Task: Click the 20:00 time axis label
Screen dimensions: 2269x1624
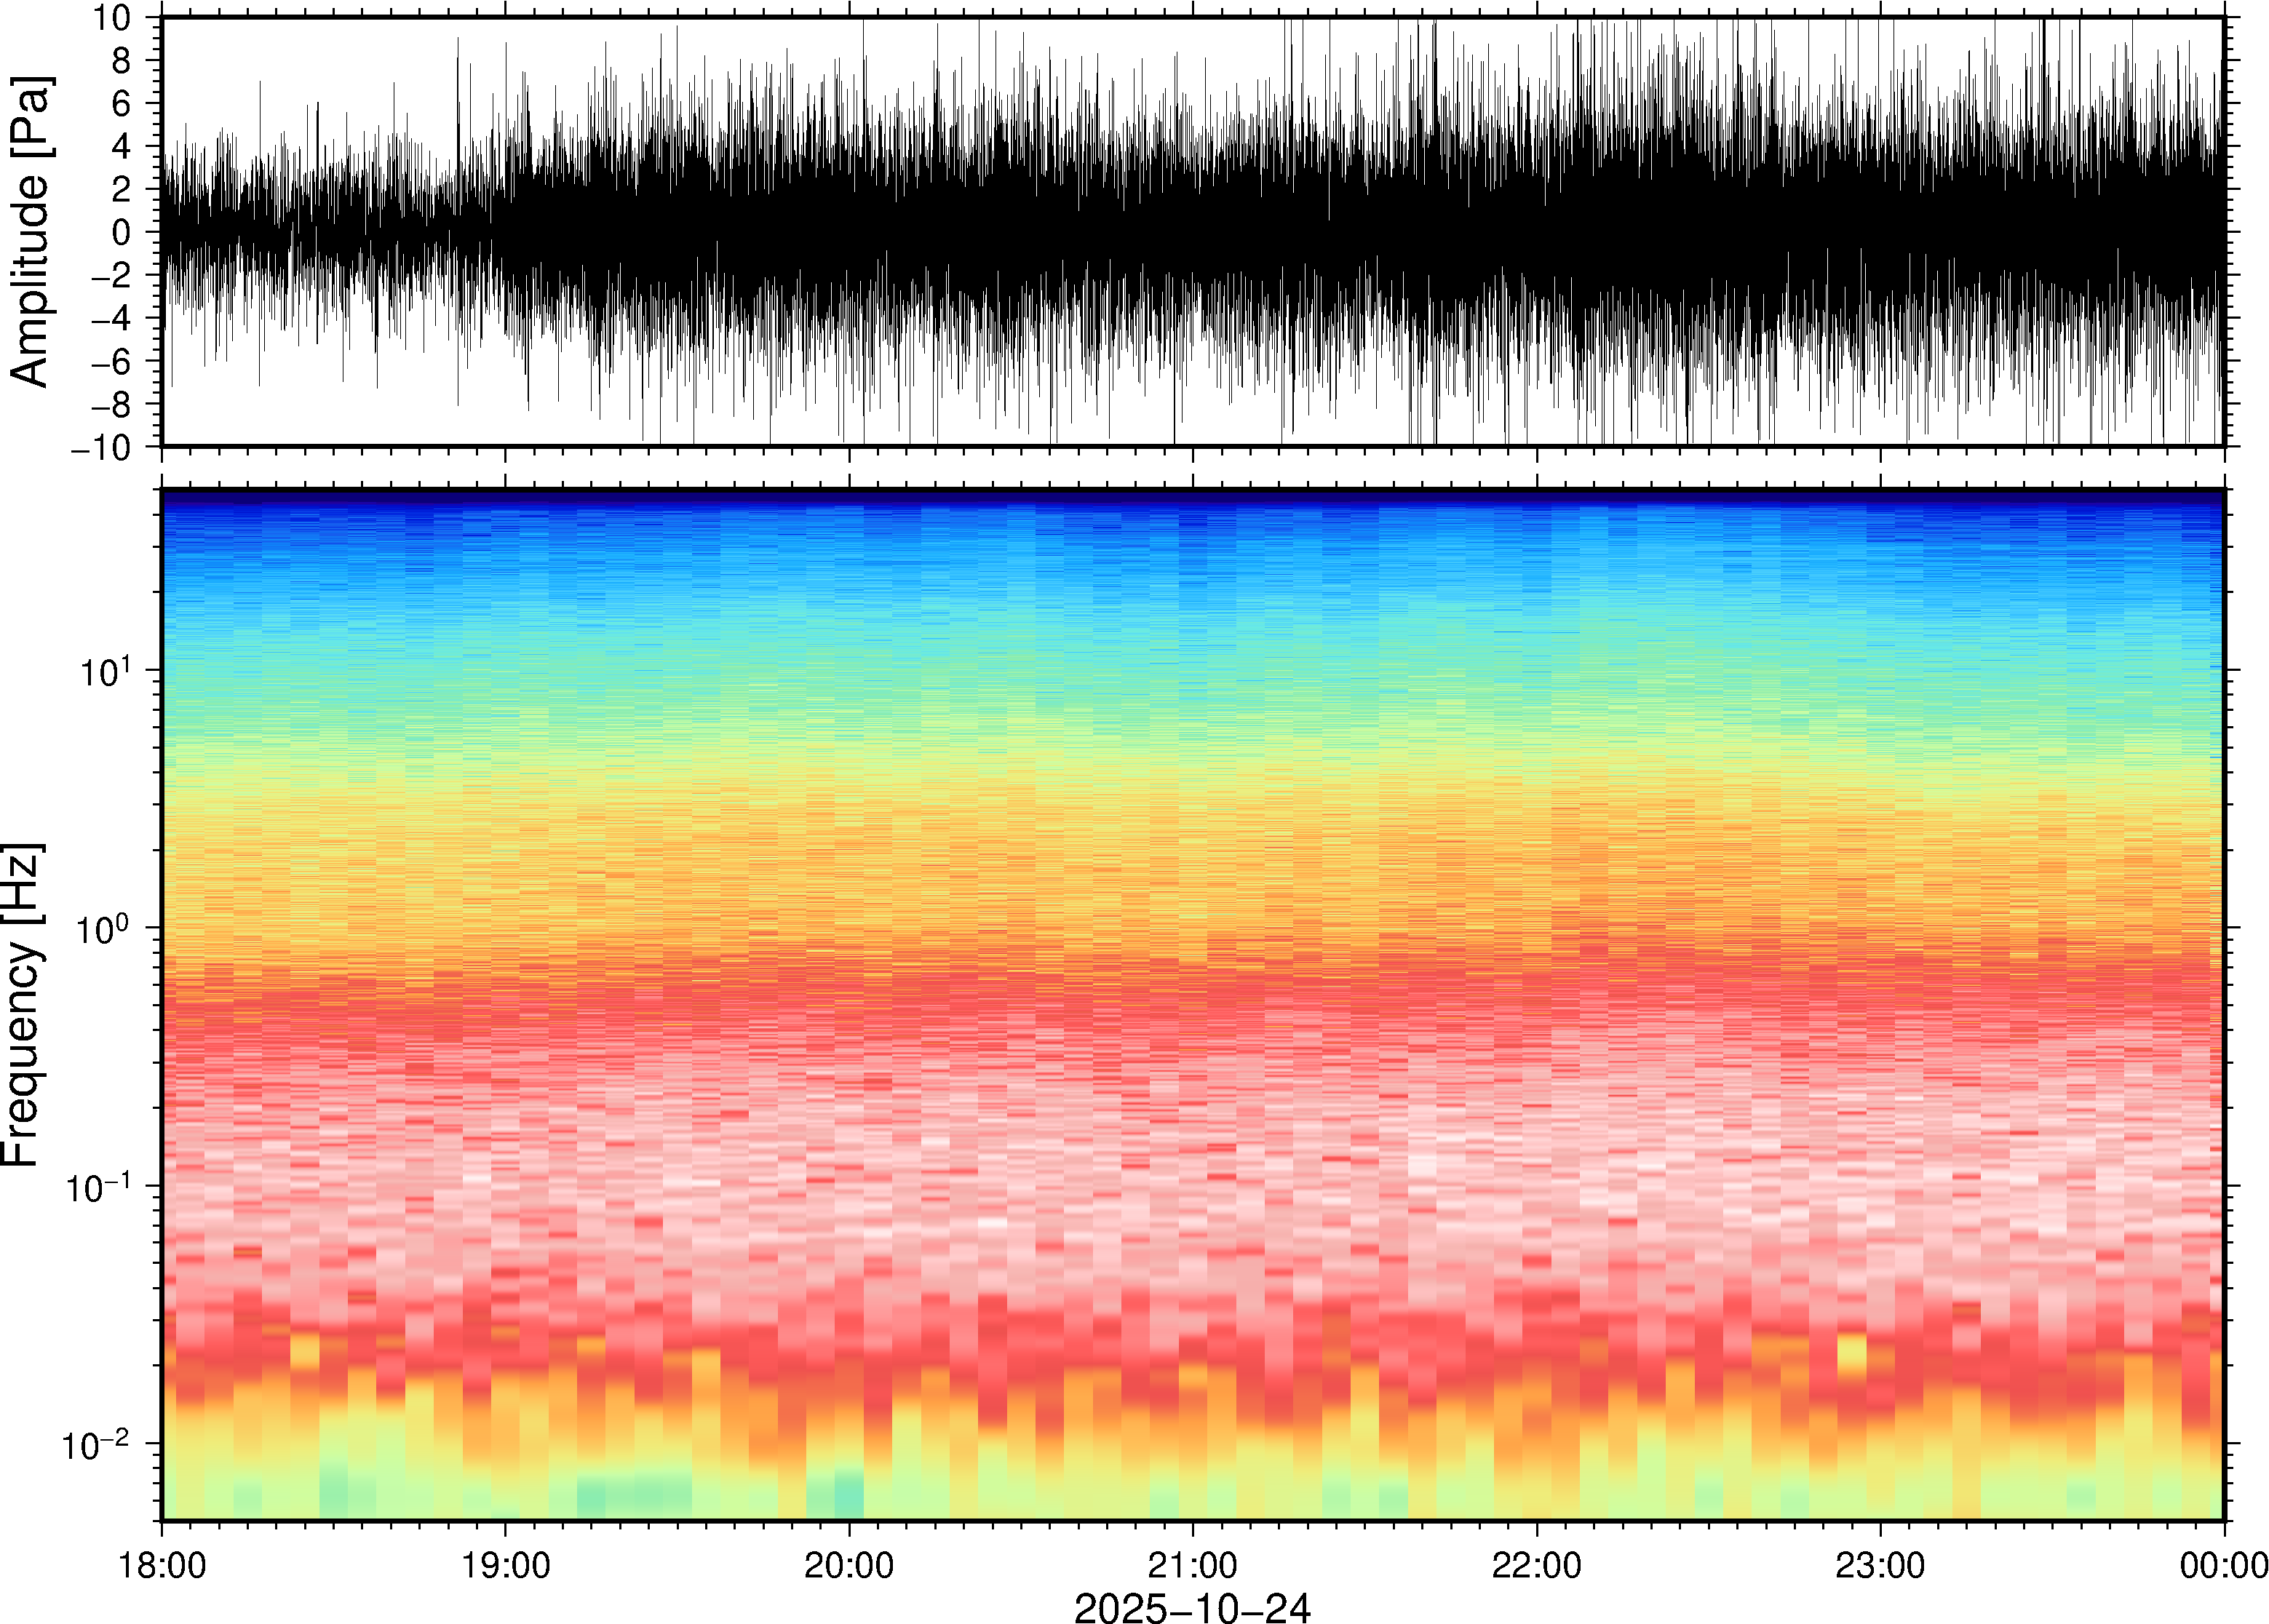Action: click(849, 1564)
